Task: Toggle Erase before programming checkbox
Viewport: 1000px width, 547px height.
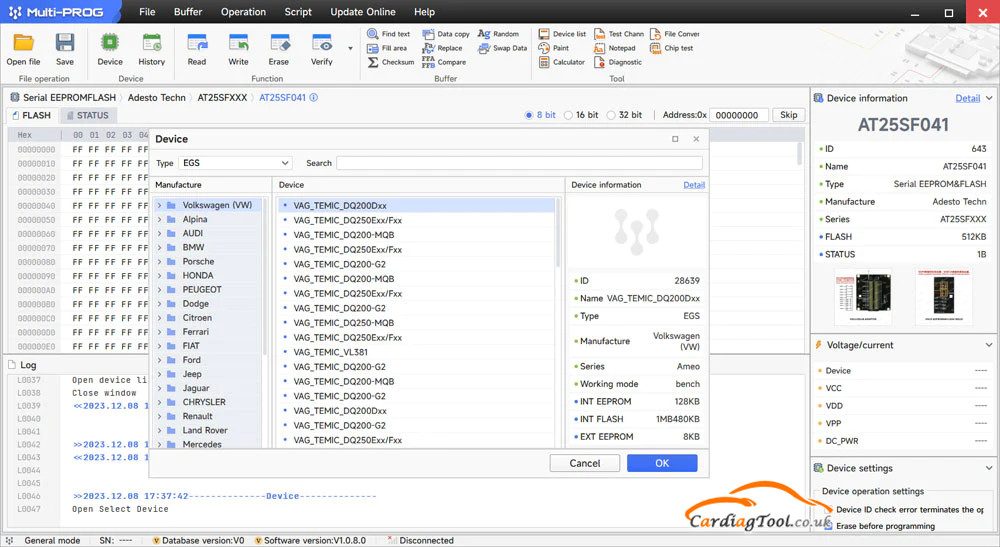Action: pyautogui.click(x=828, y=526)
